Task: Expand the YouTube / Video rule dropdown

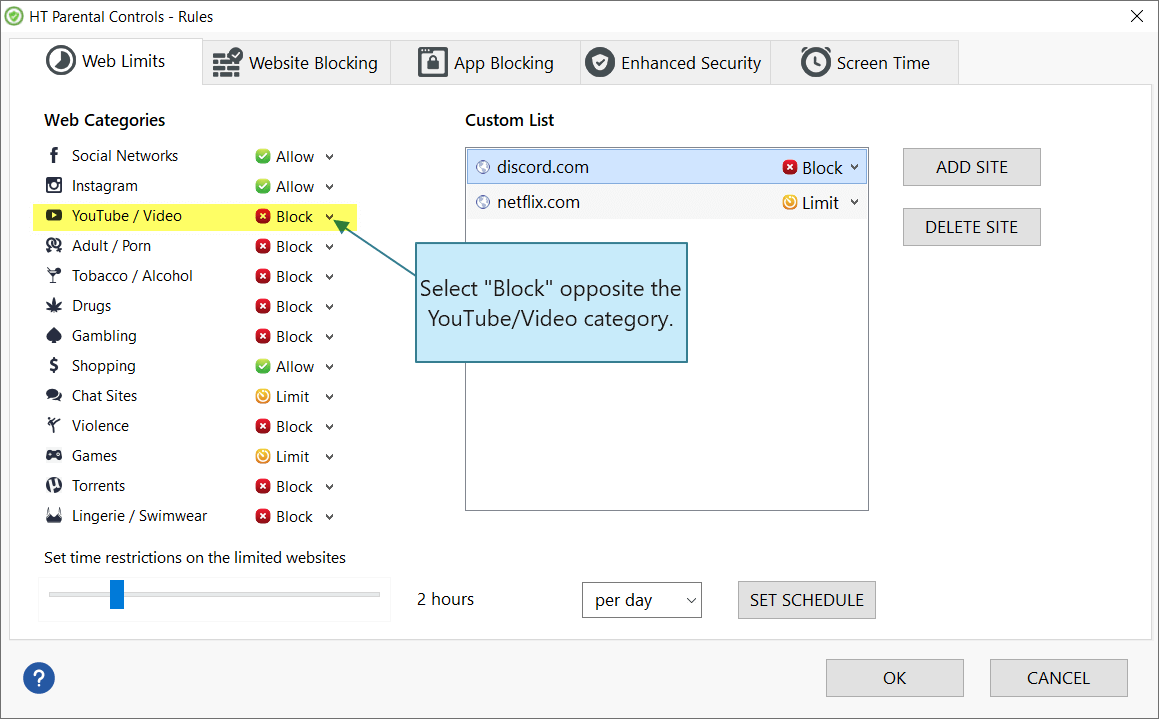Action: tap(330, 217)
